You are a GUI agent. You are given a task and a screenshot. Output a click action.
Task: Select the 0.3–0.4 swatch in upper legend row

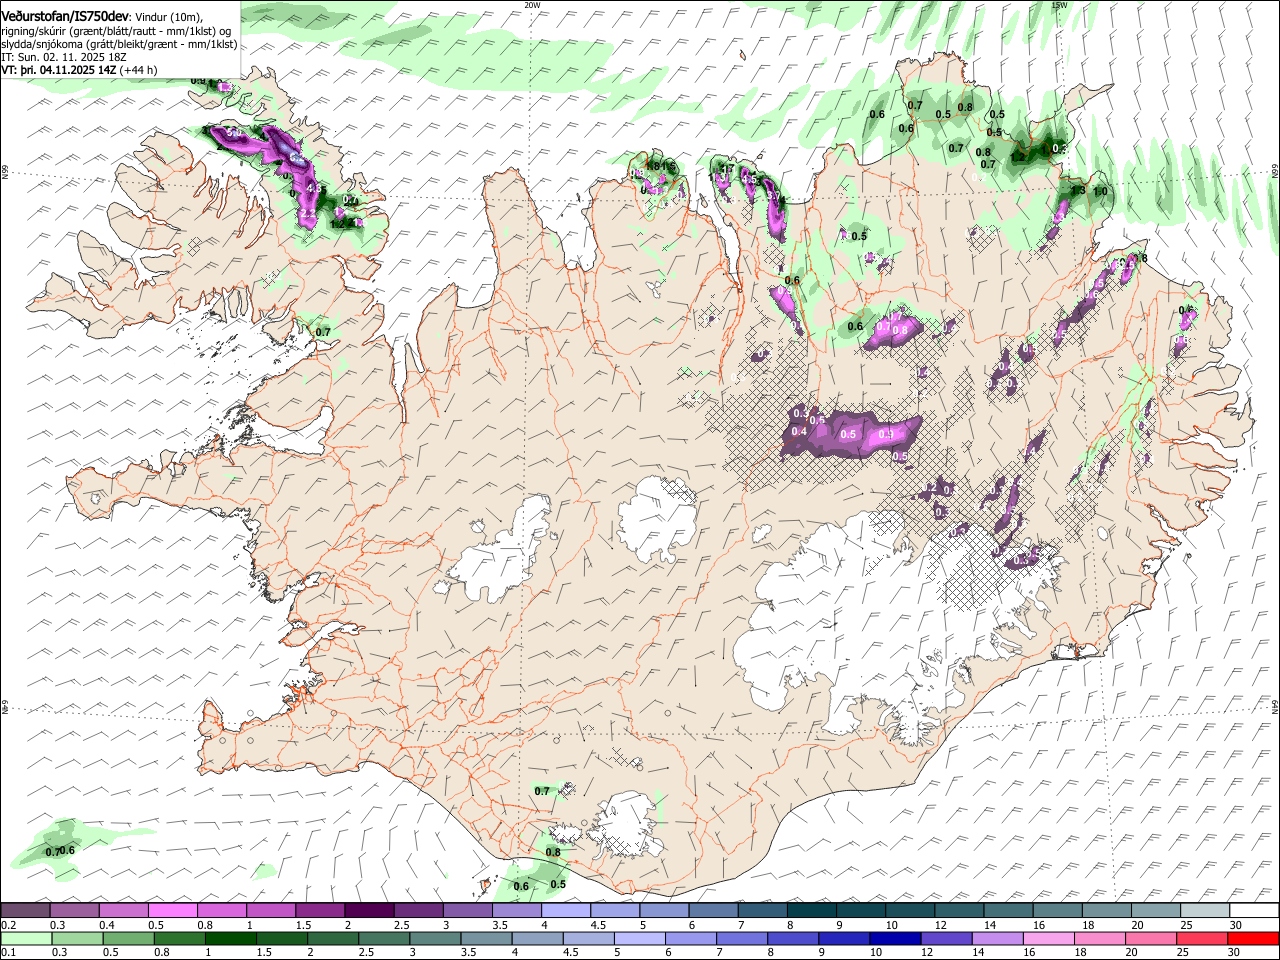[74, 911]
